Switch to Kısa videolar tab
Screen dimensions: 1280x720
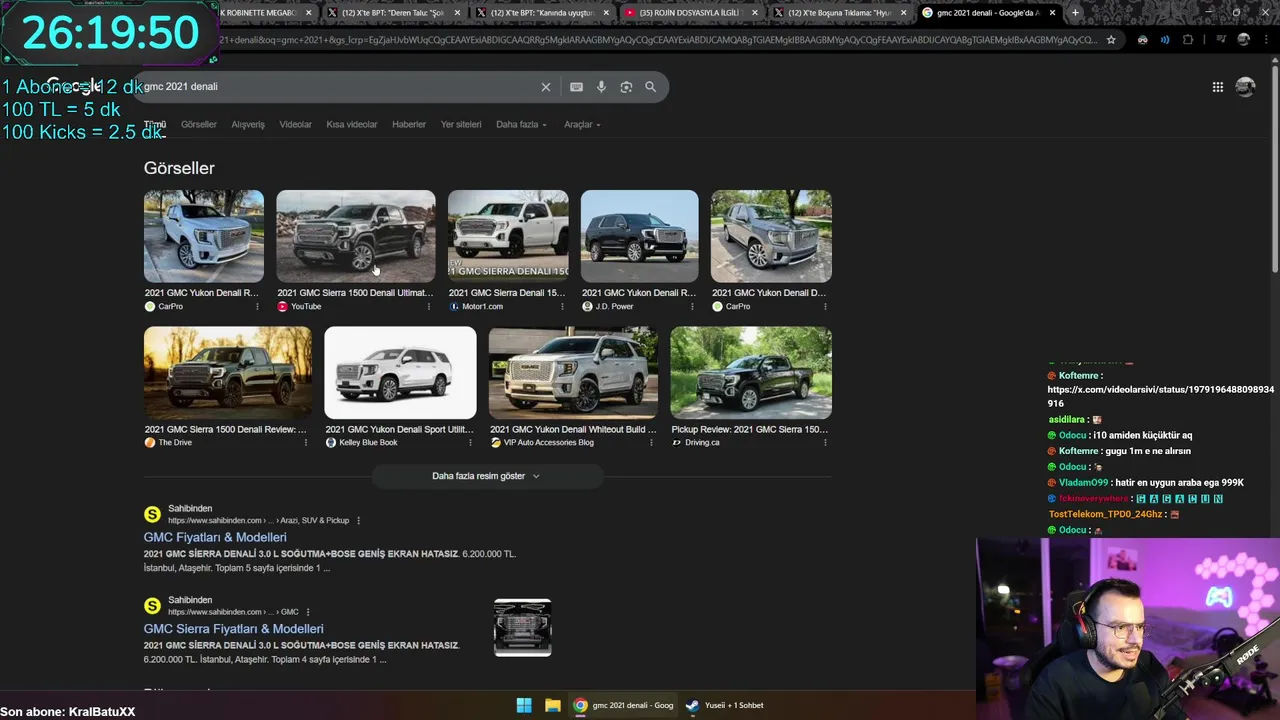[x=352, y=125]
